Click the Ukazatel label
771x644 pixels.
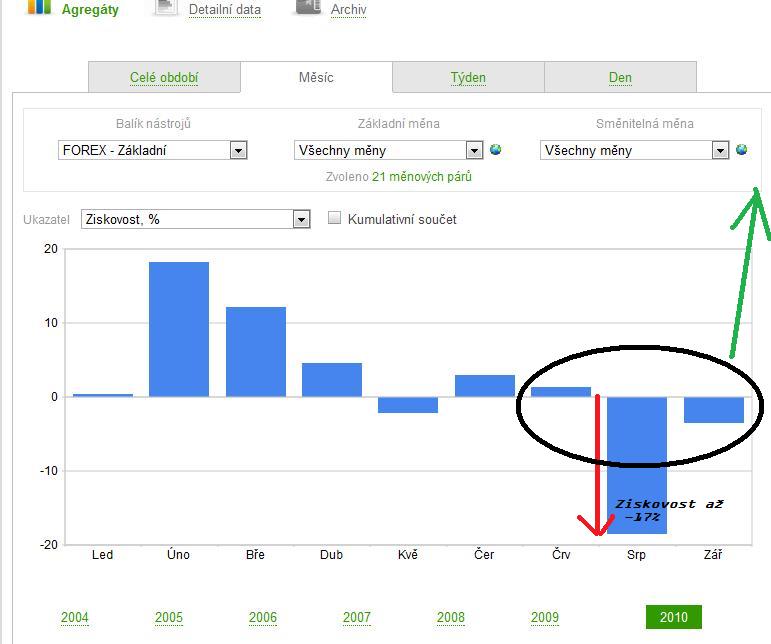[47, 219]
